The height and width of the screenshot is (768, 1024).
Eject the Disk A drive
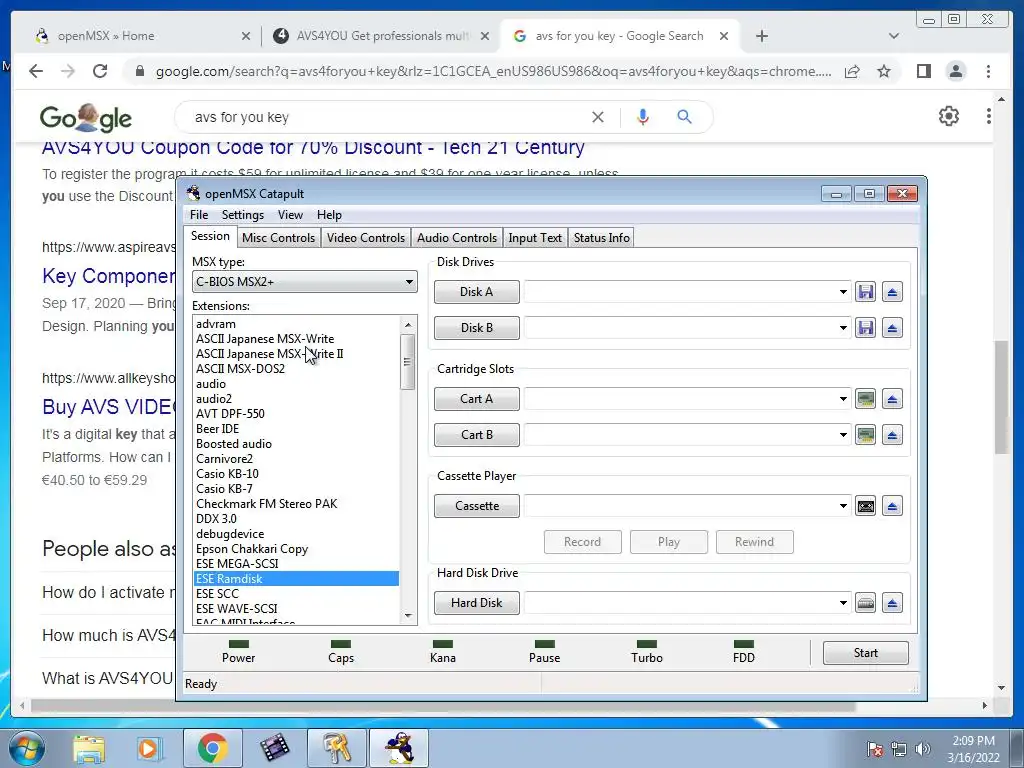tap(892, 292)
